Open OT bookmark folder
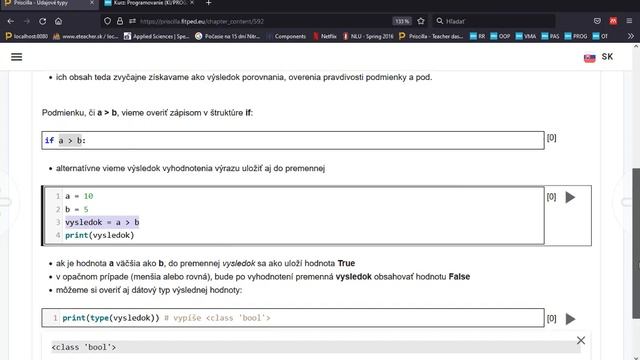640x360 pixels. (x=600, y=36)
